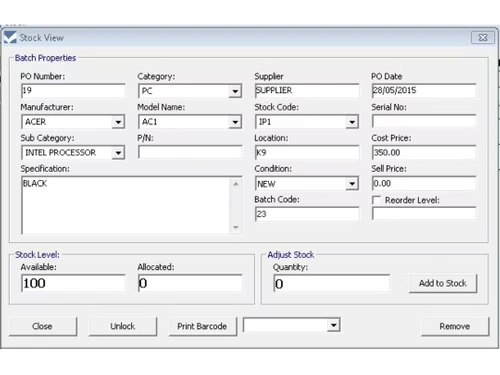Viewport: 500px width, 375px height.
Task: Expand the Condition dropdown showing NEW
Action: coord(352,184)
